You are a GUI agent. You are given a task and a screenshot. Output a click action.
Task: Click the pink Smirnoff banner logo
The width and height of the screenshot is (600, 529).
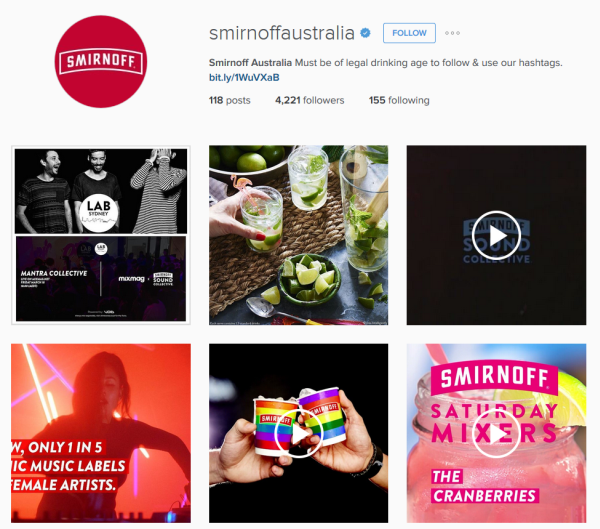point(494,378)
